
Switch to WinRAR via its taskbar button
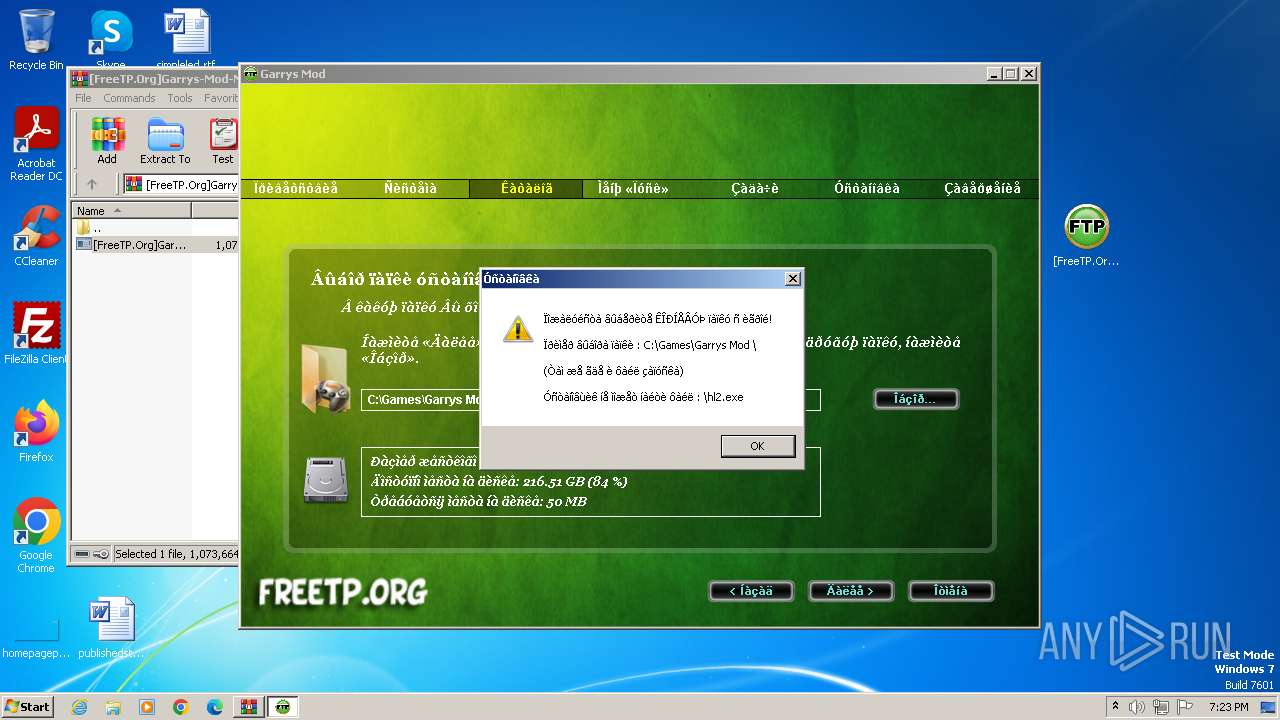click(x=248, y=707)
